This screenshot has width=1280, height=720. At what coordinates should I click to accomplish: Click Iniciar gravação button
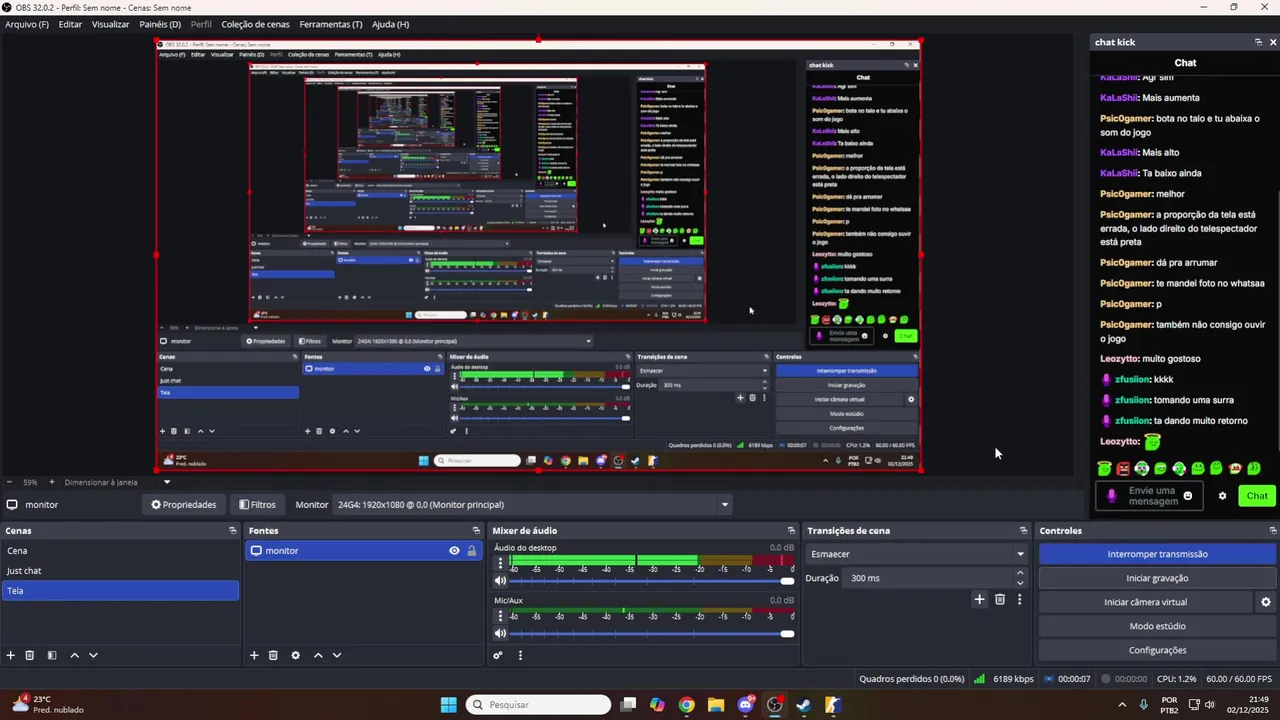click(1157, 578)
